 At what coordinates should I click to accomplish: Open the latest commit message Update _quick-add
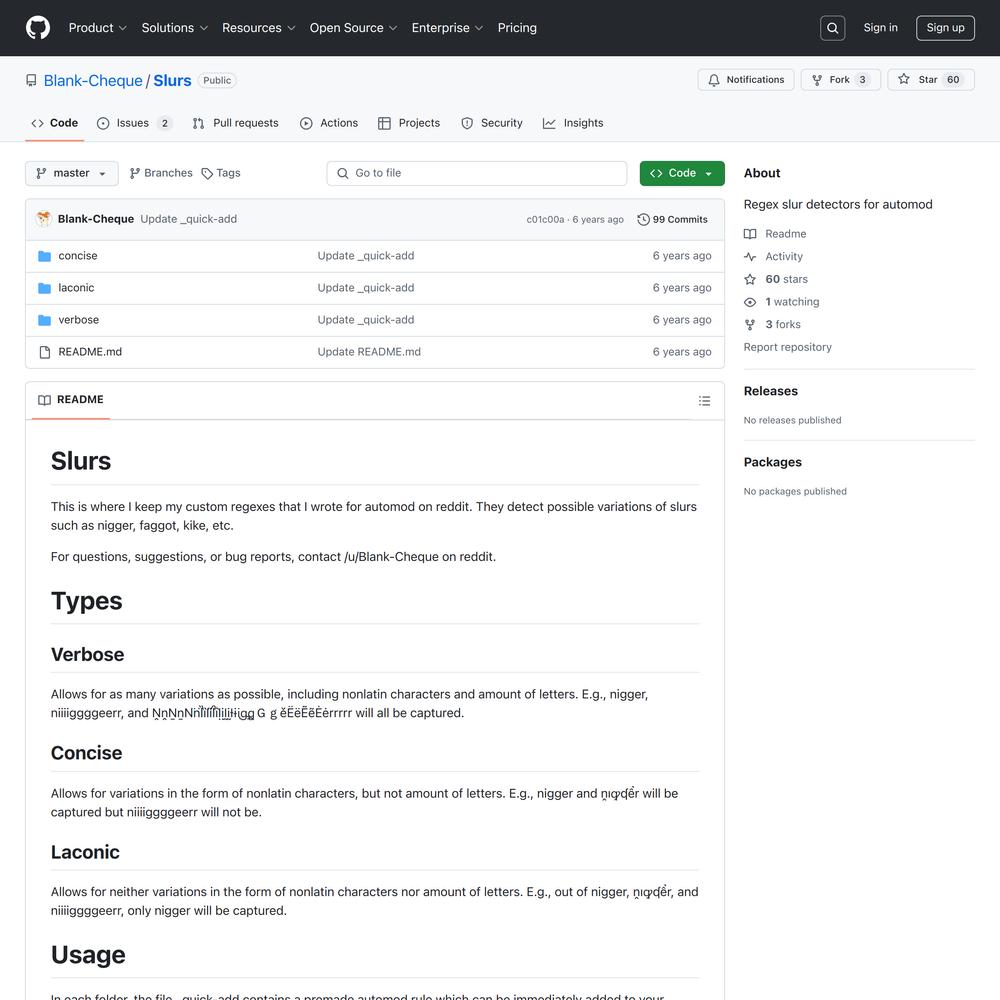189,219
